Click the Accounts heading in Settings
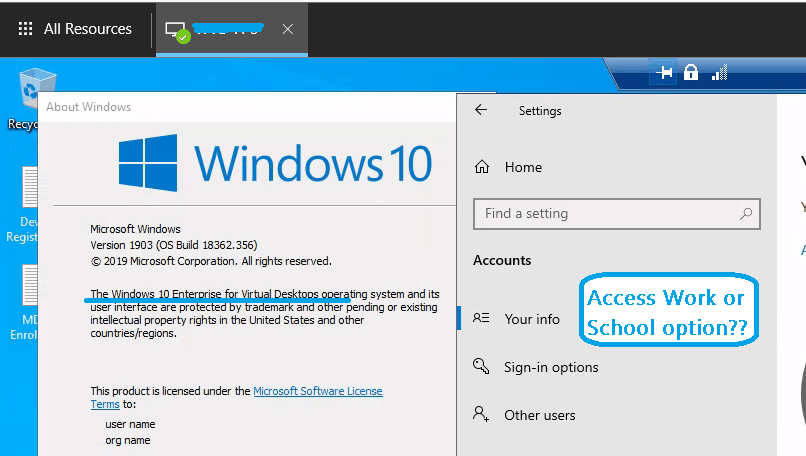The image size is (806, 456). pyautogui.click(x=502, y=261)
